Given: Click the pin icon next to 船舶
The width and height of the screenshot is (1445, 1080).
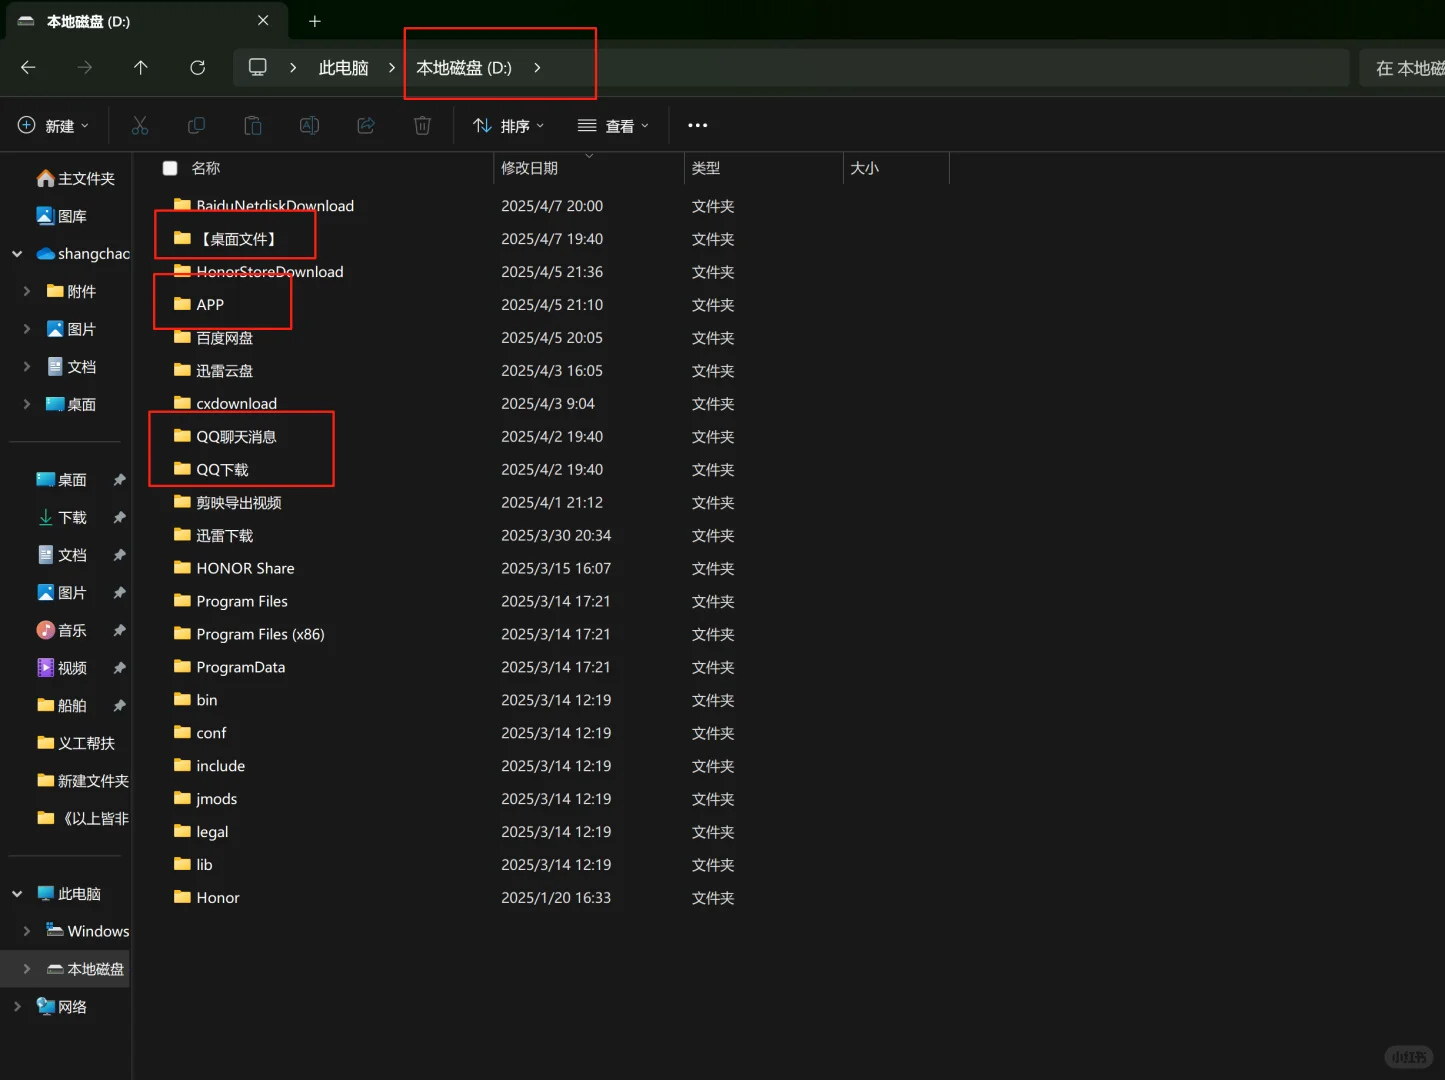Looking at the screenshot, I should pos(119,706).
